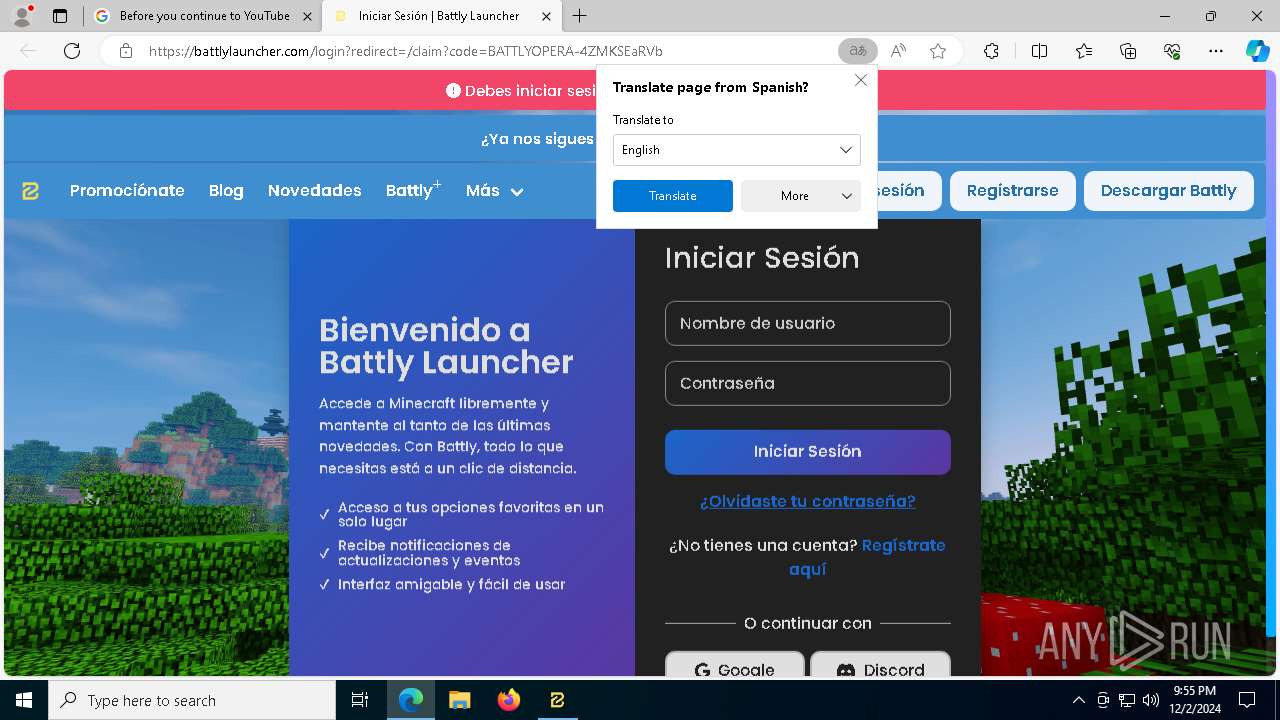
Task: Open a new tab with plus button
Action: coord(580,16)
